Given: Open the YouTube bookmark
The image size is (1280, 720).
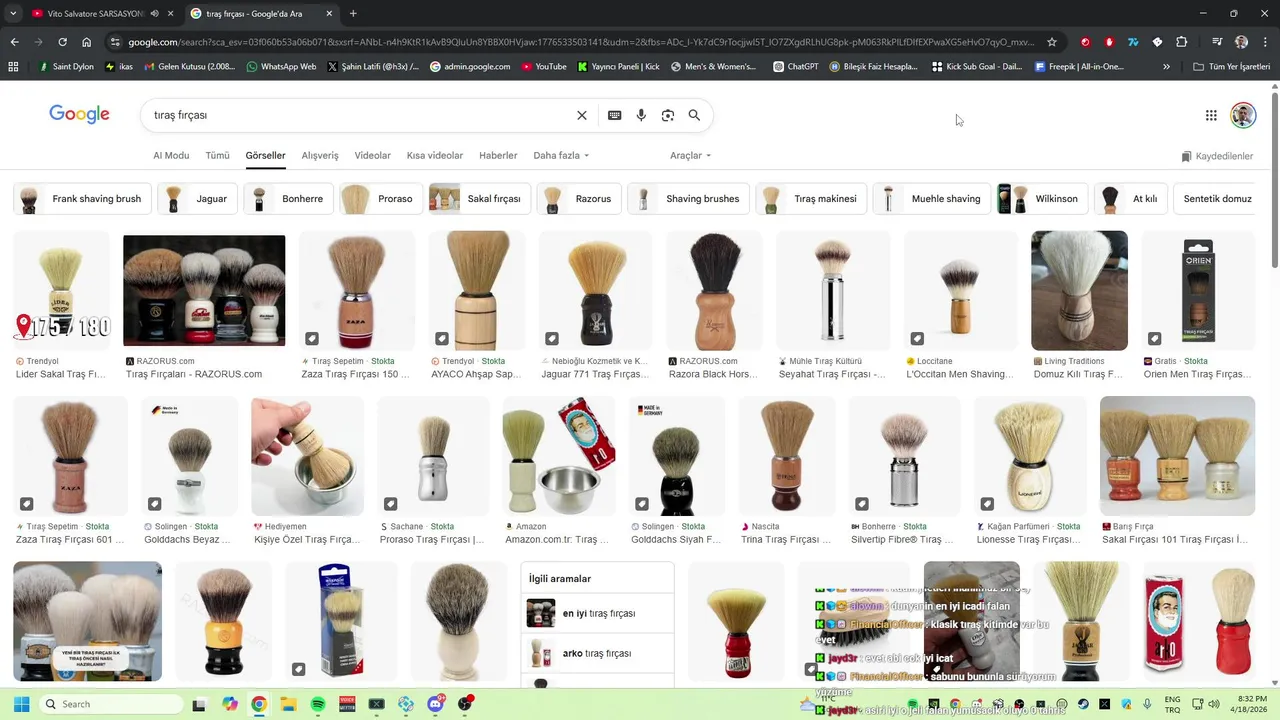Looking at the screenshot, I should [x=544, y=67].
